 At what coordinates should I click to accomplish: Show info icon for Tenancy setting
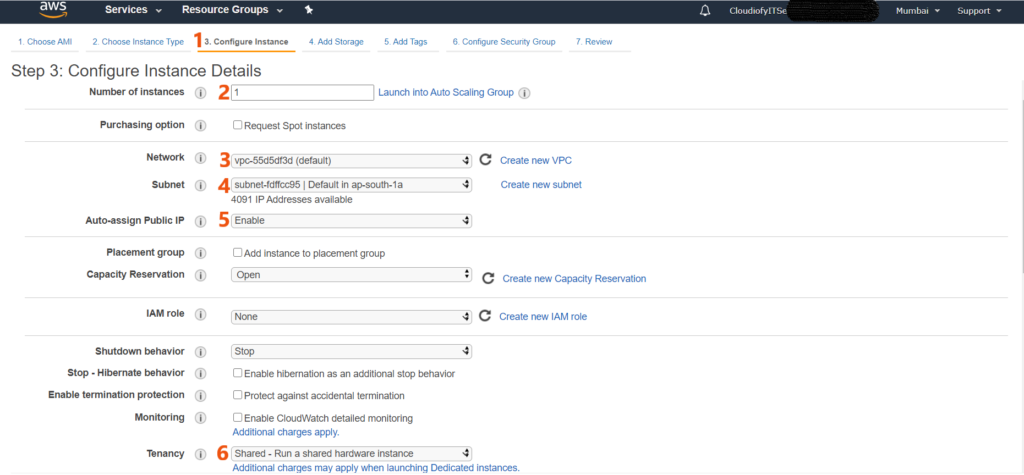[200, 454]
